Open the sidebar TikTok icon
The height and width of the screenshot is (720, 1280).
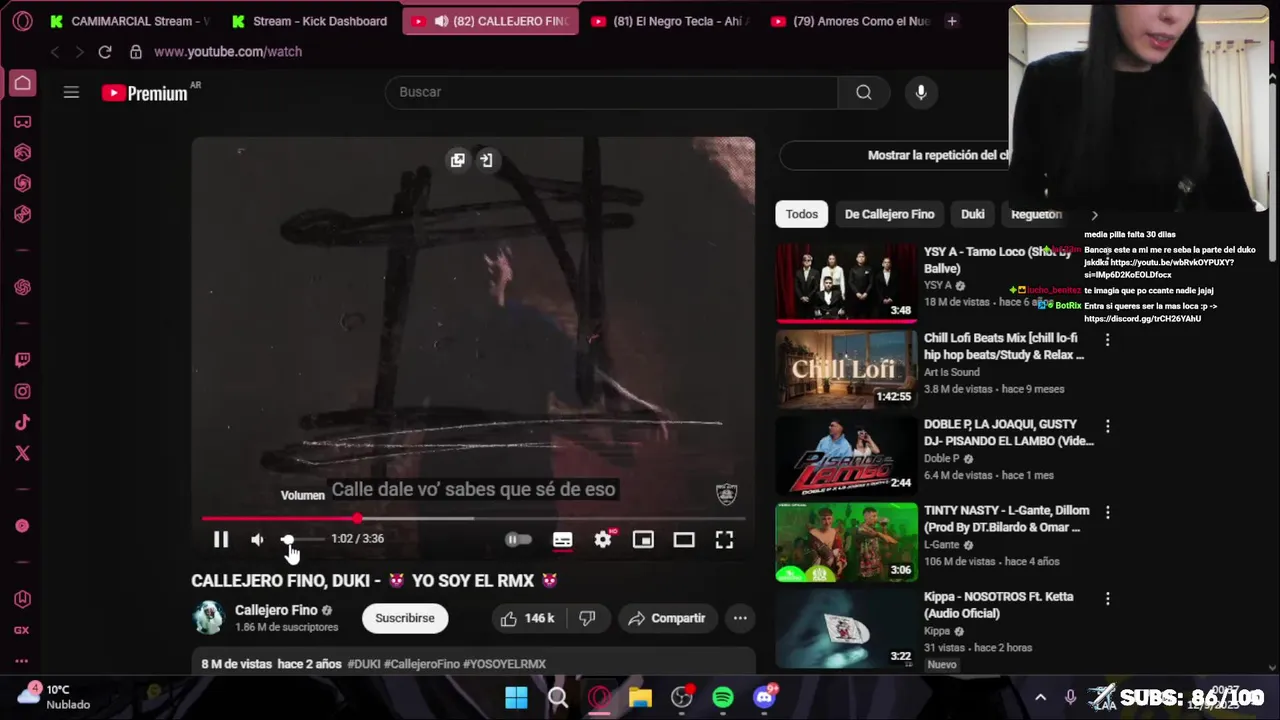(x=22, y=422)
